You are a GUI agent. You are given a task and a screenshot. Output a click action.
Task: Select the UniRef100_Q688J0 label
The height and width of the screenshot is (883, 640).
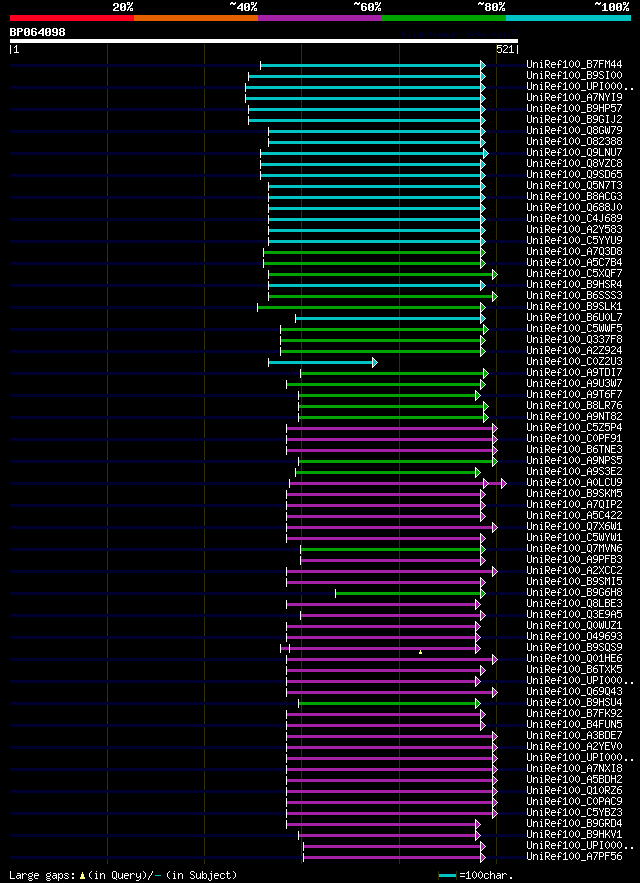click(x=574, y=207)
